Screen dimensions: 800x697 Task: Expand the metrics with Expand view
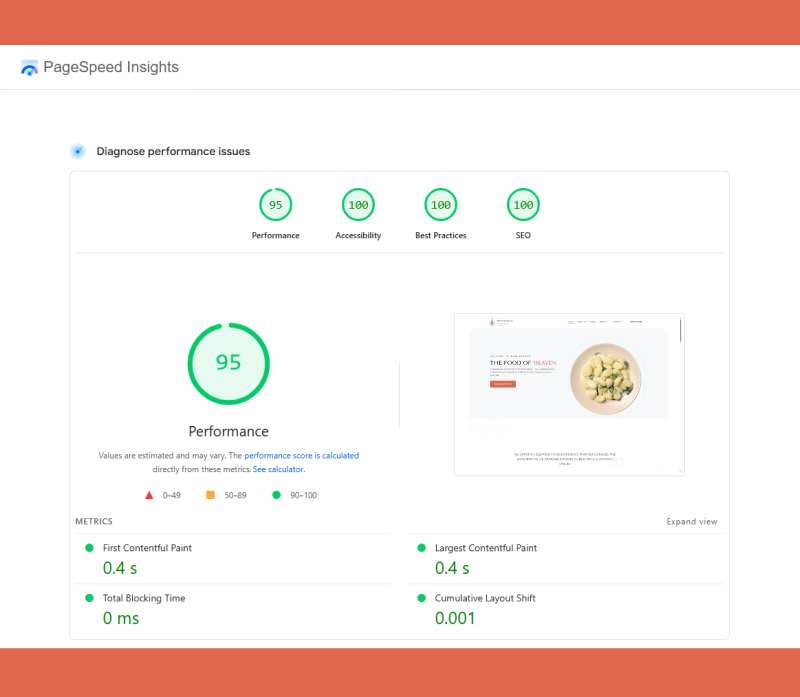691,522
